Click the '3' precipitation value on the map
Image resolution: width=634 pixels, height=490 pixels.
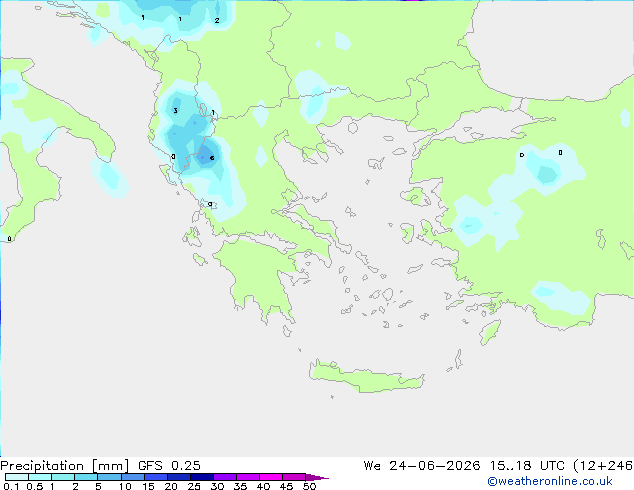point(175,110)
